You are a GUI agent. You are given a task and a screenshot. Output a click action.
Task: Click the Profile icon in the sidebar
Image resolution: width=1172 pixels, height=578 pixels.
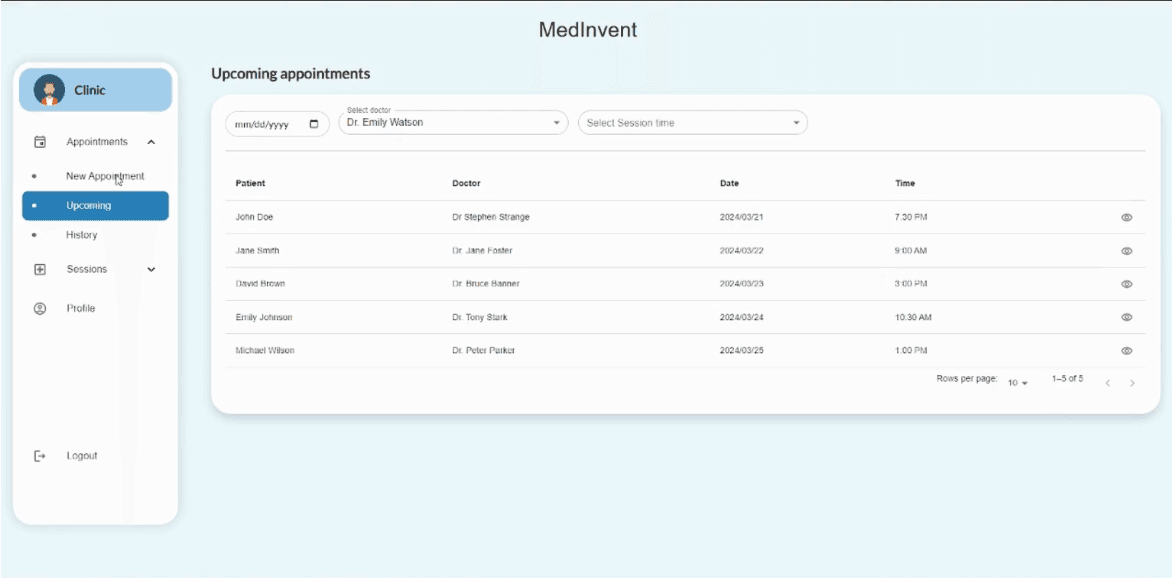[x=38, y=308]
